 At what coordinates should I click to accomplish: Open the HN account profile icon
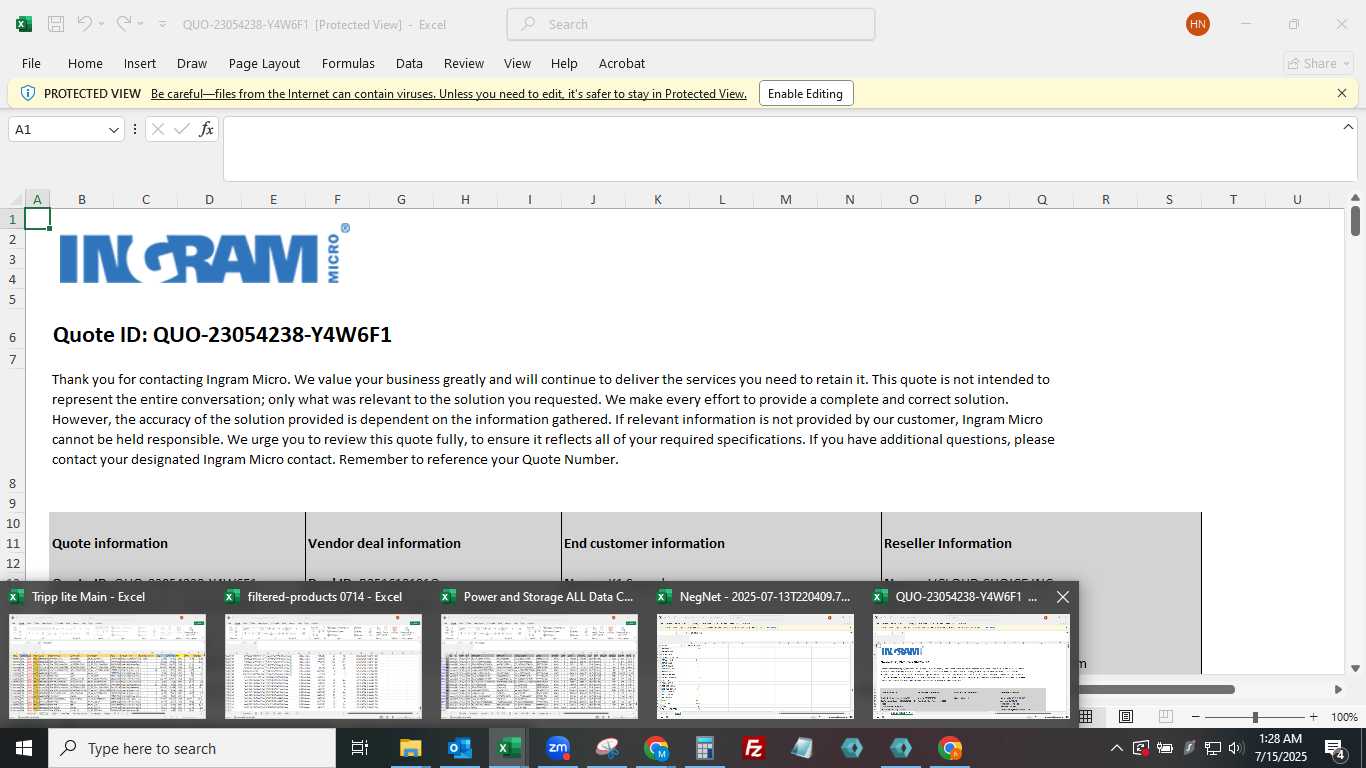pos(1198,24)
